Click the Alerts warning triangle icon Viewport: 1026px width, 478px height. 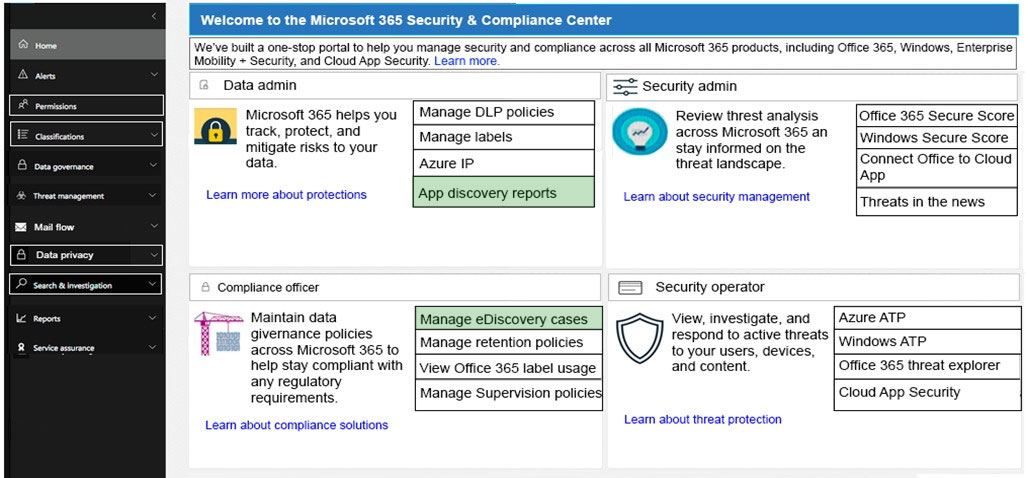click(23, 75)
